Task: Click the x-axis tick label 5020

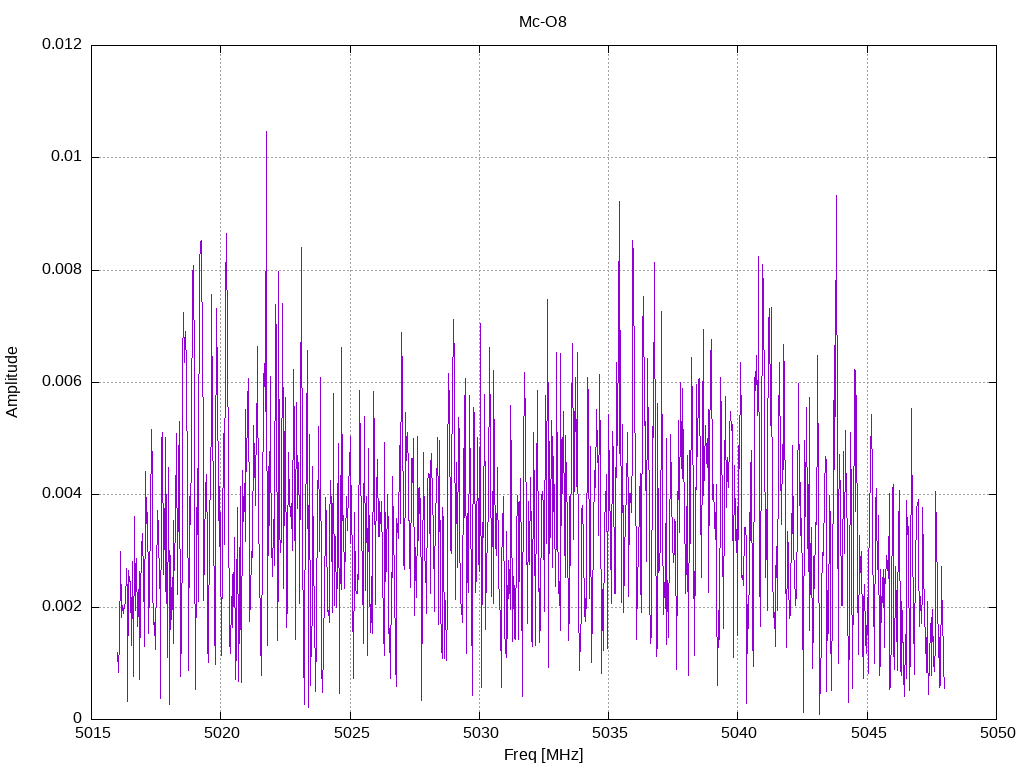Action: click(221, 733)
